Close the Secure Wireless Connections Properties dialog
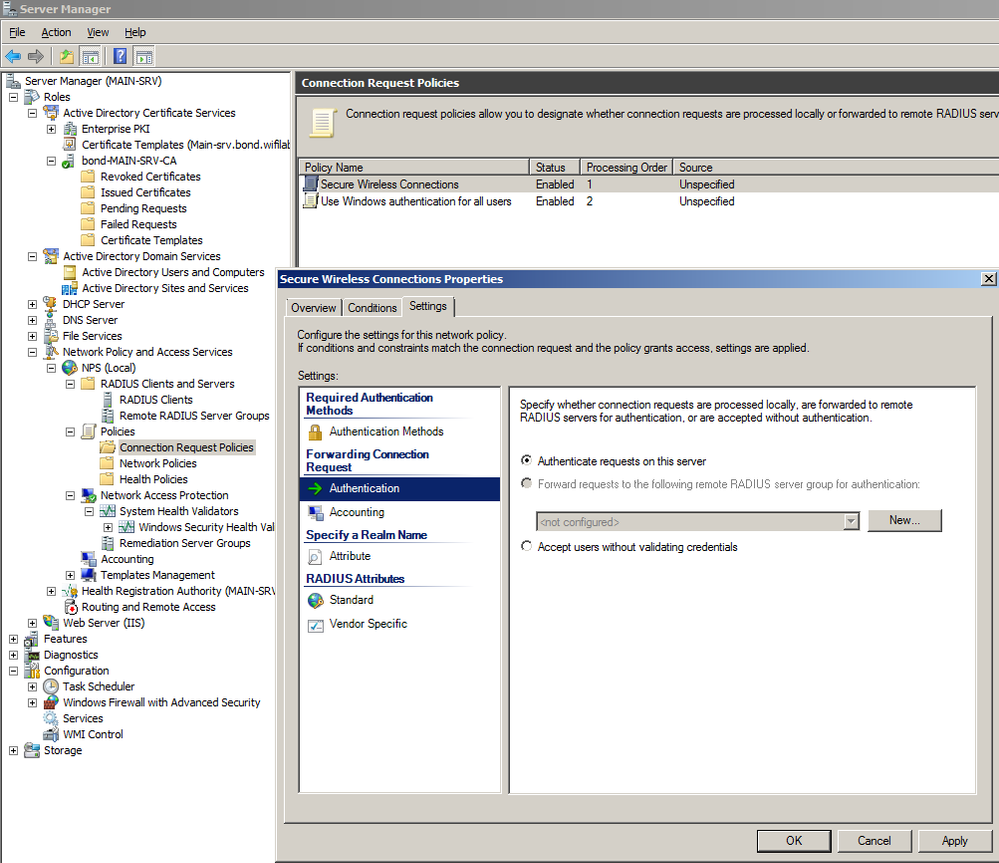 [x=988, y=279]
